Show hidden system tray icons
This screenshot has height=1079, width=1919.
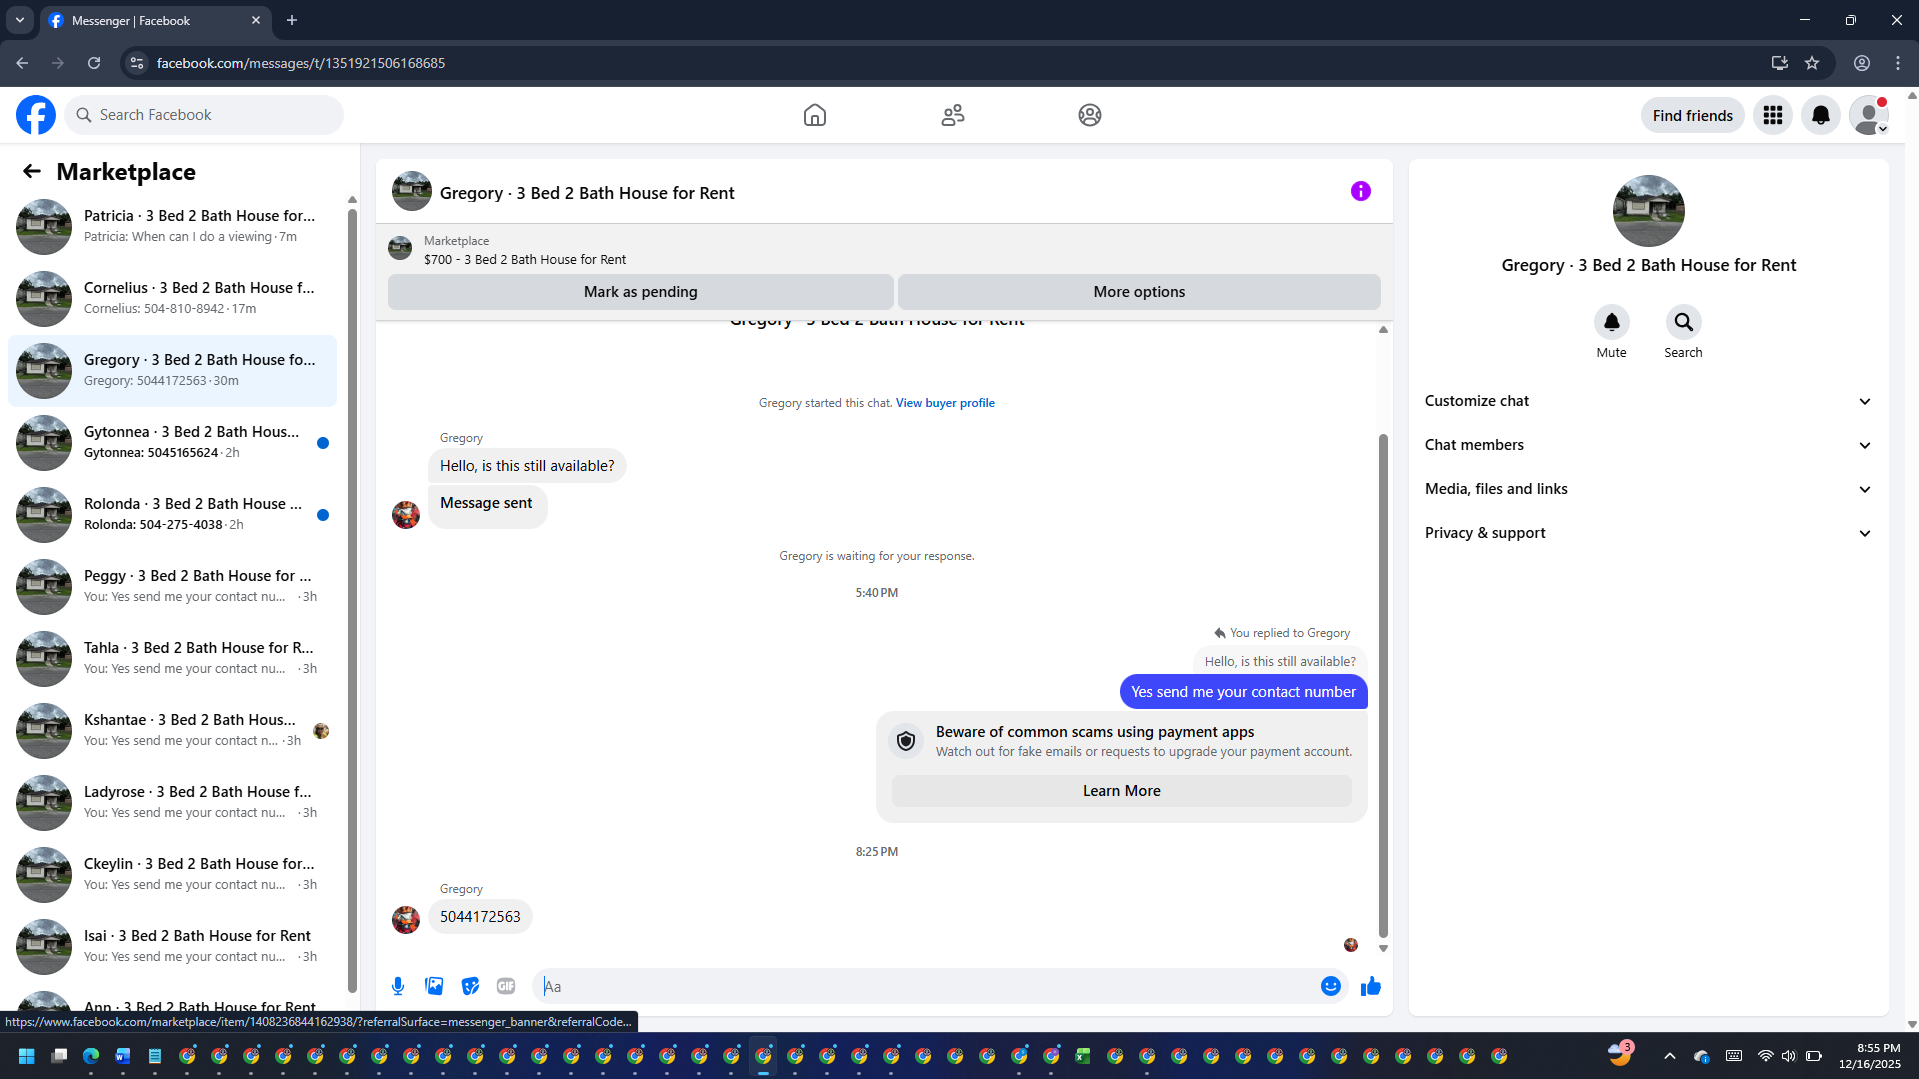tap(1670, 1056)
